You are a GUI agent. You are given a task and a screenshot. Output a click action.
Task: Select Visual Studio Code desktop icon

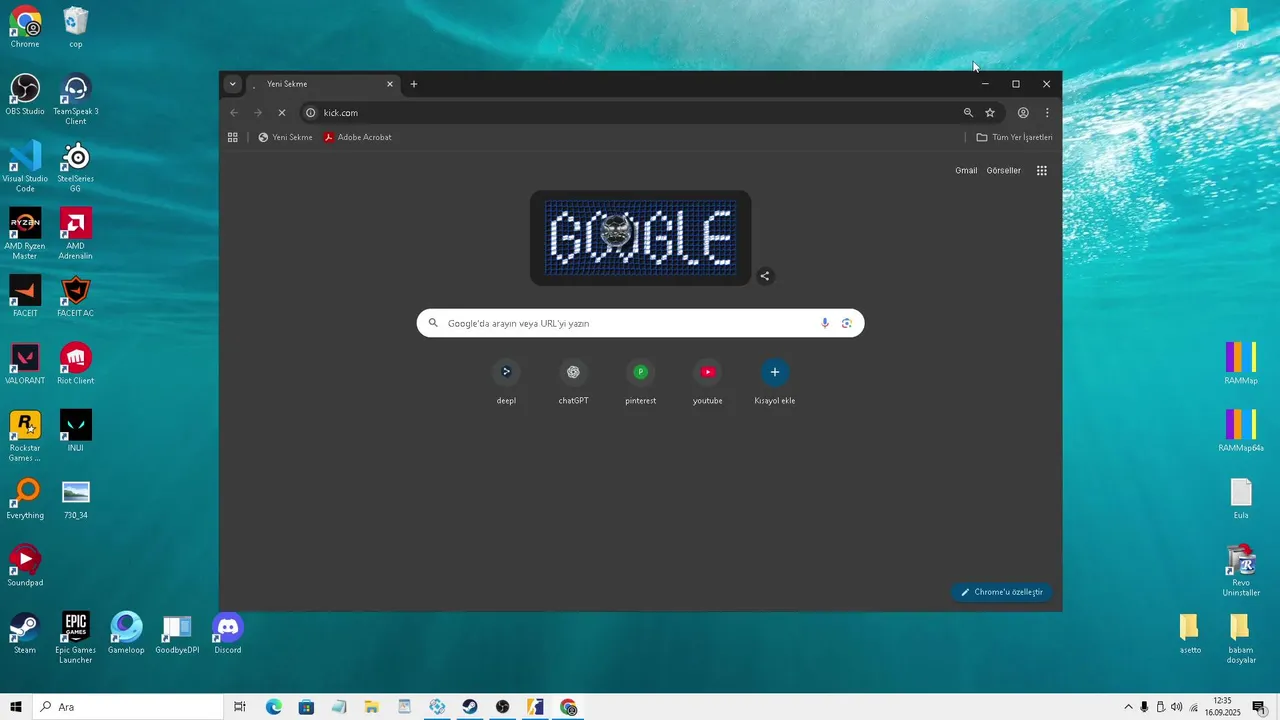25,167
